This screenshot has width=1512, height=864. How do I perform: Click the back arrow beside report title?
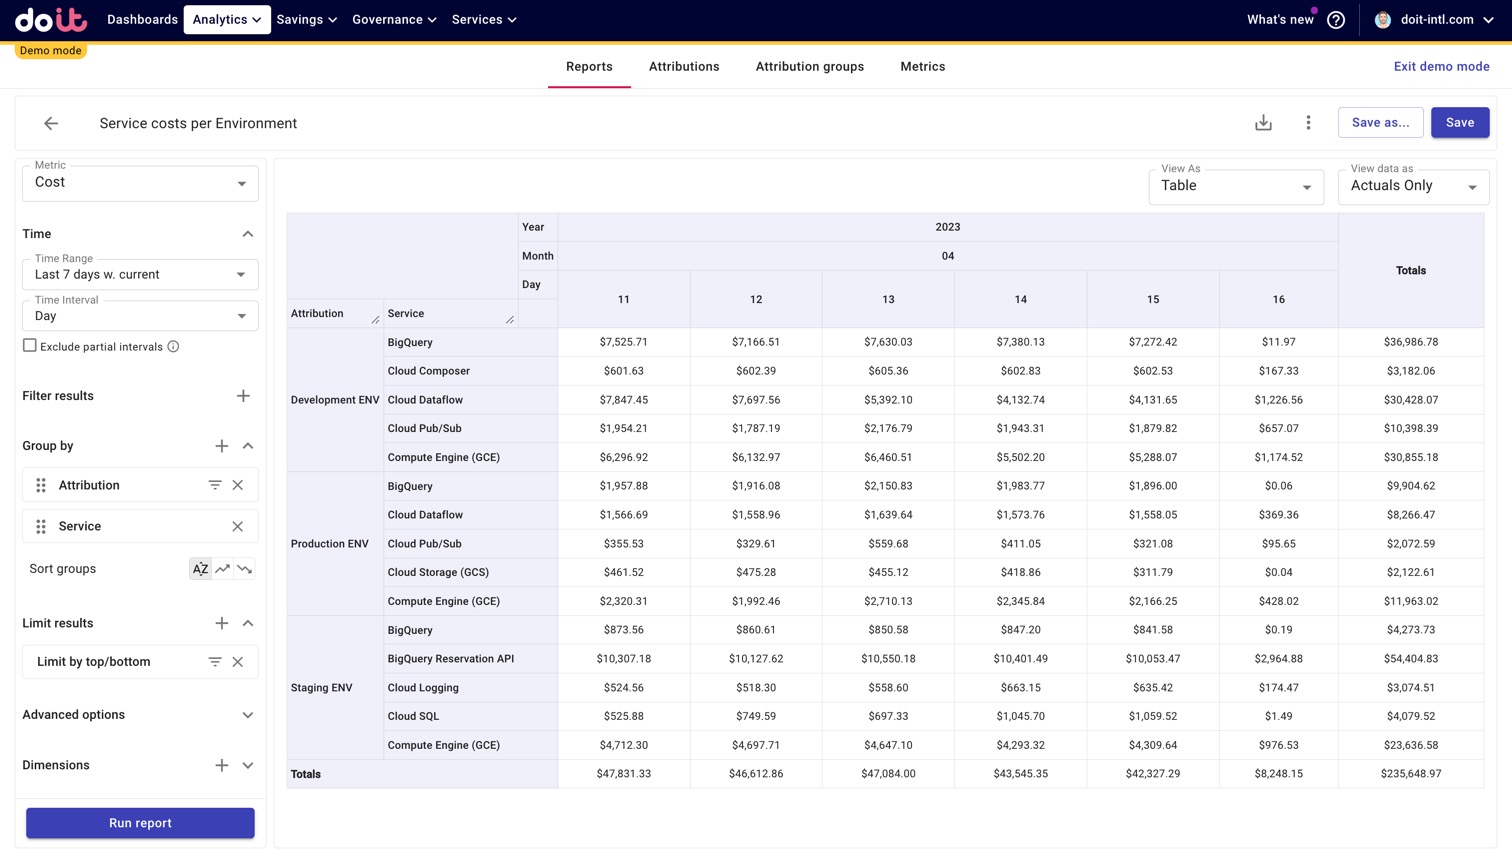(x=51, y=123)
